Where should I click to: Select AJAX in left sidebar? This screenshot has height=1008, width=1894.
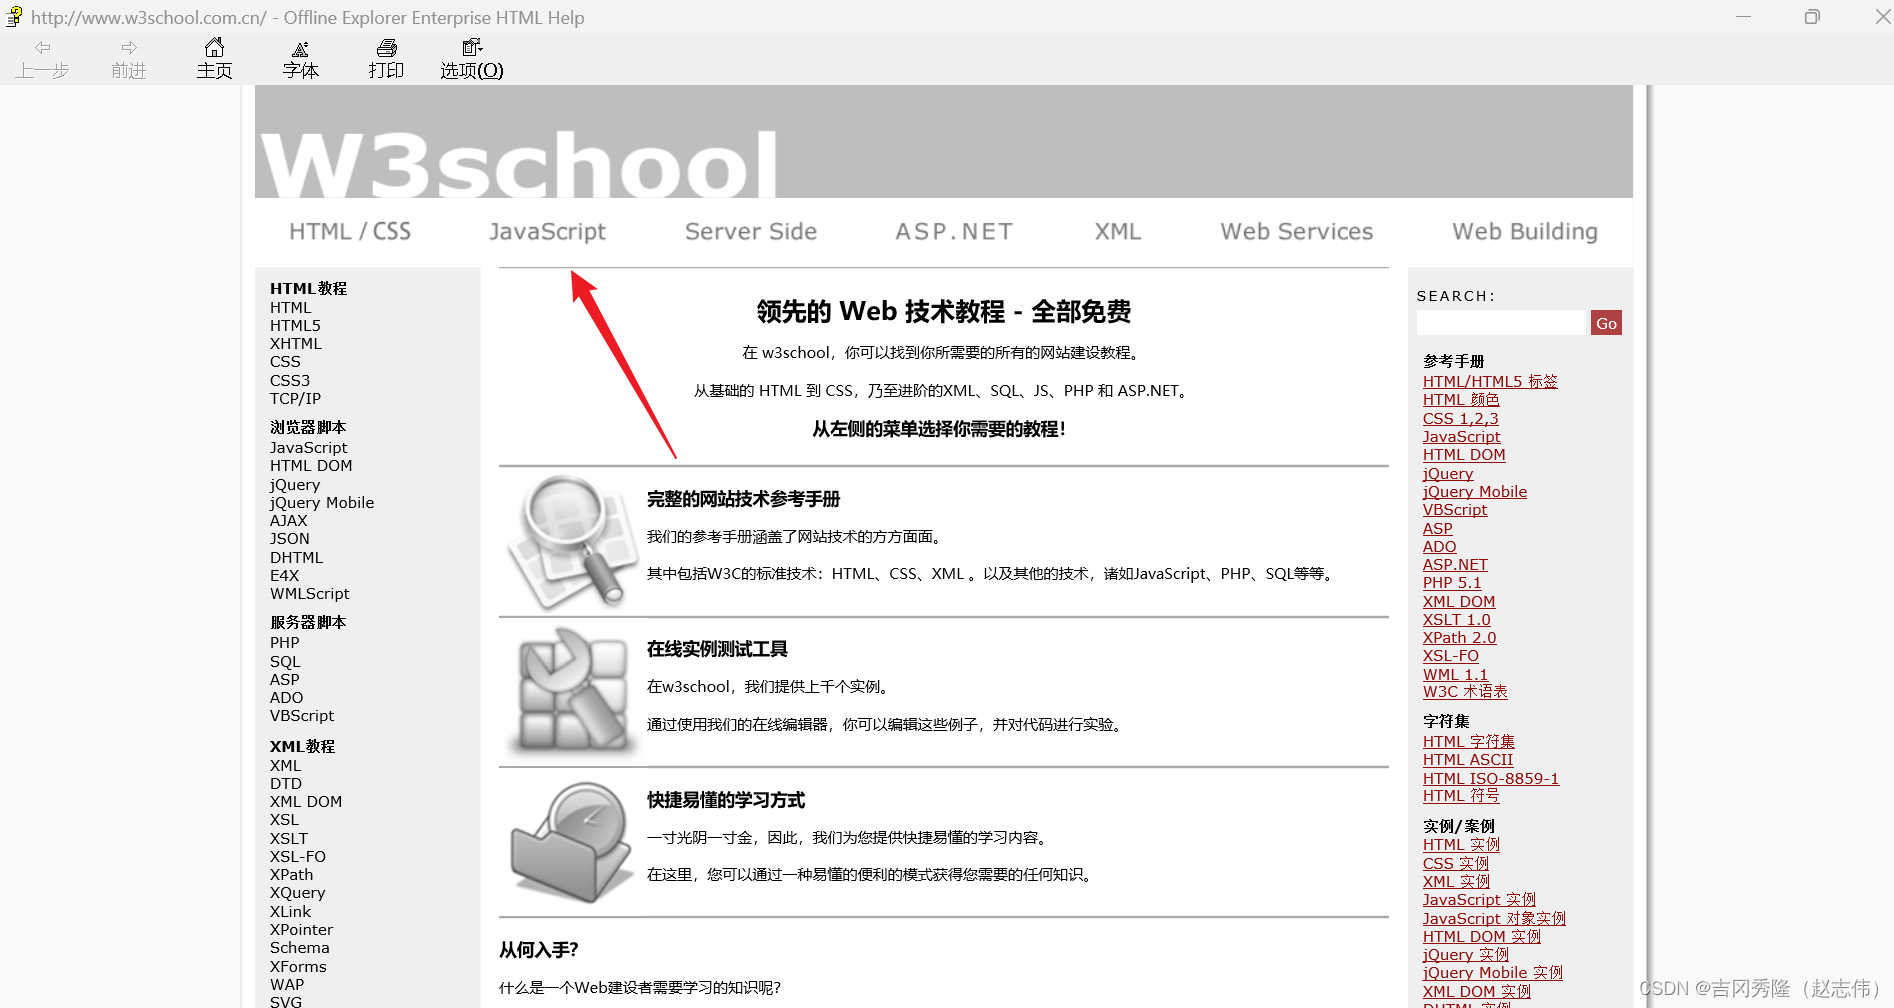(289, 521)
